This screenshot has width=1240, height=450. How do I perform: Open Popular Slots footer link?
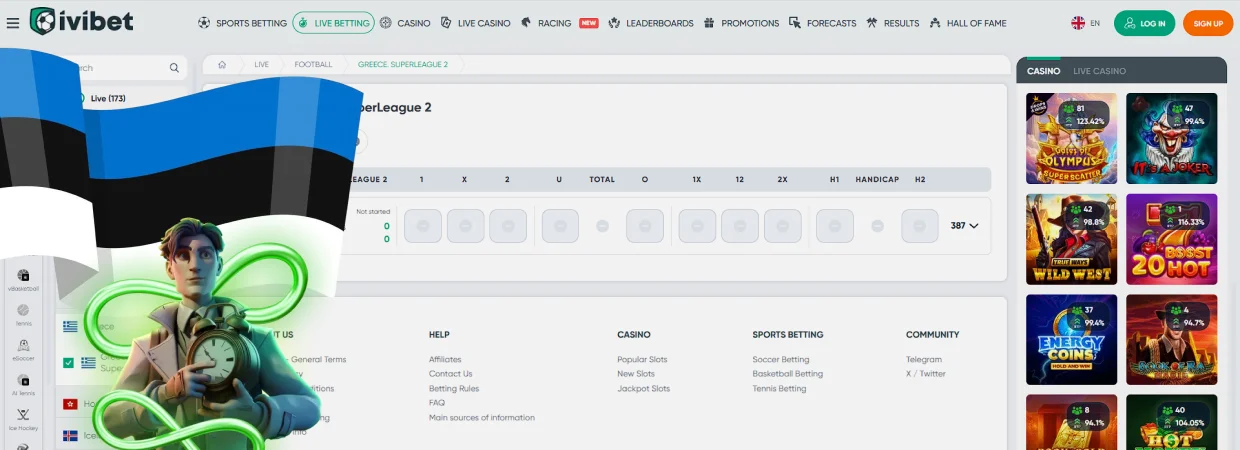642,359
